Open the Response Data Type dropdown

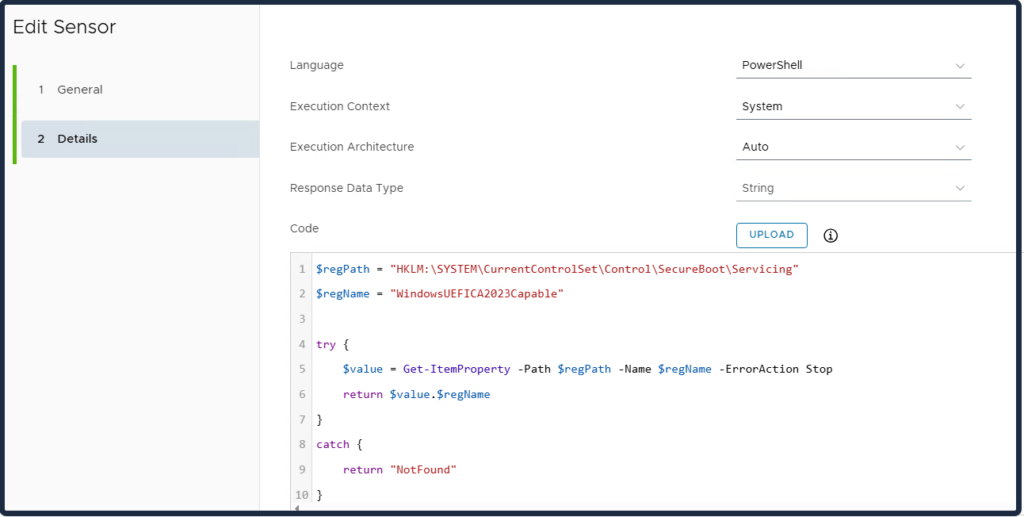coord(853,188)
